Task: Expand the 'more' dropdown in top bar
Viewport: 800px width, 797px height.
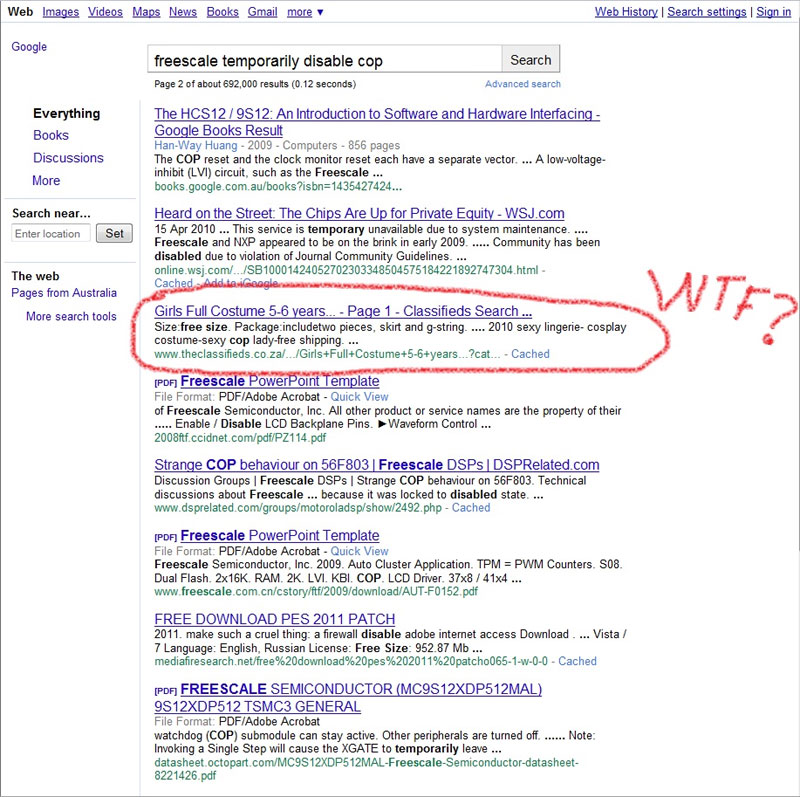Action: [x=305, y=12]
